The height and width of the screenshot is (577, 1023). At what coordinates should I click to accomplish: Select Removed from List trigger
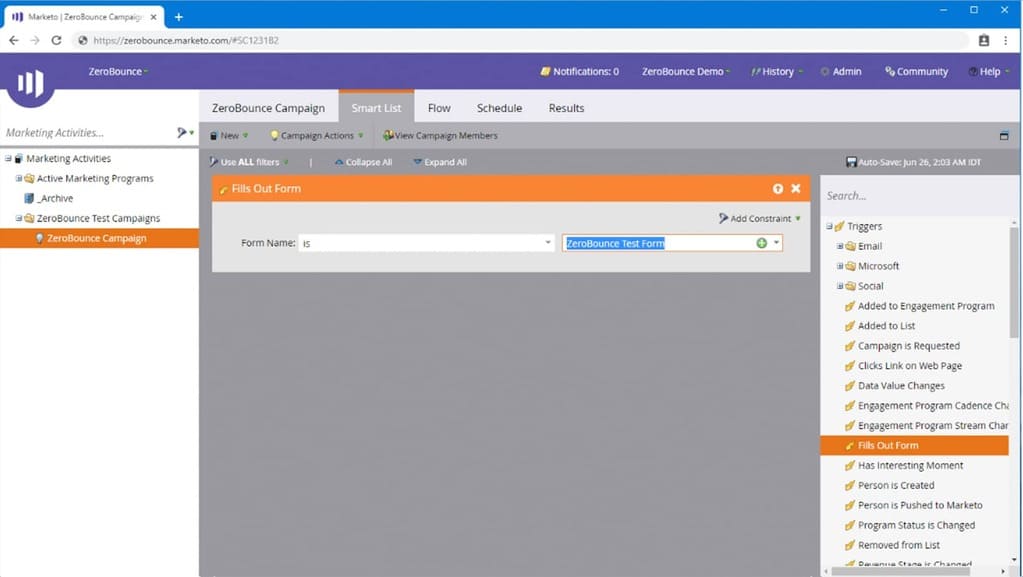(x=898, y=545)
